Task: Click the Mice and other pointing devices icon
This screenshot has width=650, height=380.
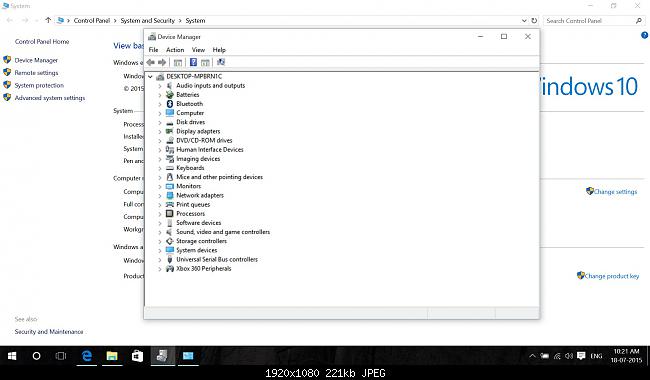Action: pyautogui.click(x=170, y=177)
